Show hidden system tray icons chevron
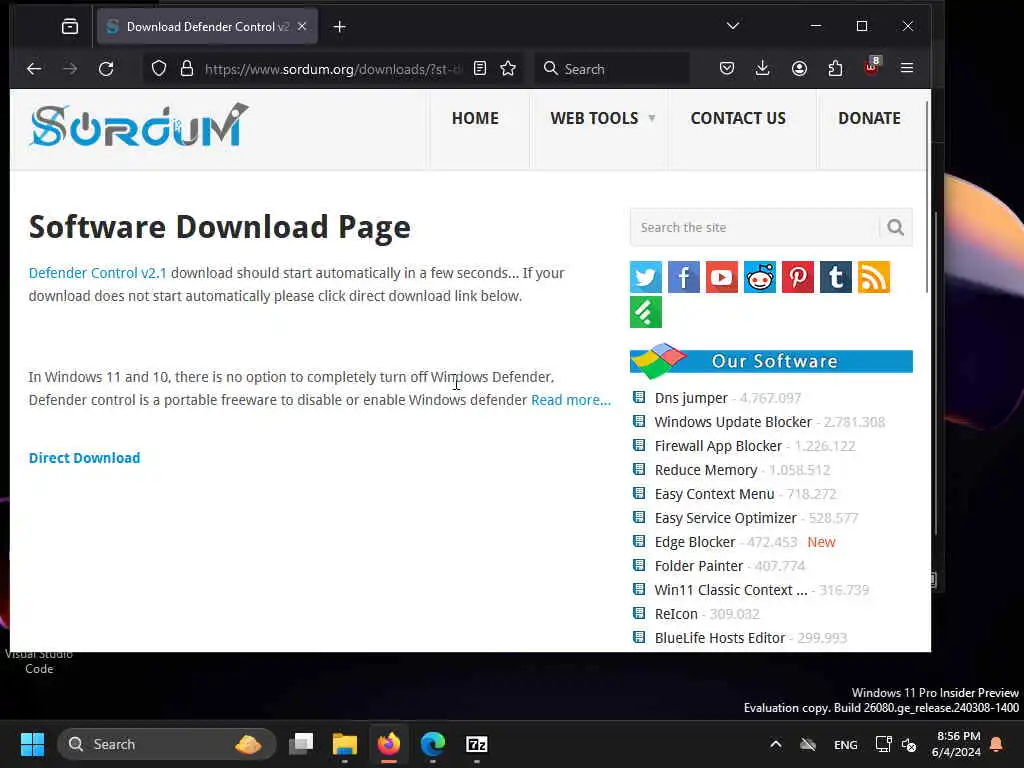Viewport: 1024px width, 768px height. [775, 744]
